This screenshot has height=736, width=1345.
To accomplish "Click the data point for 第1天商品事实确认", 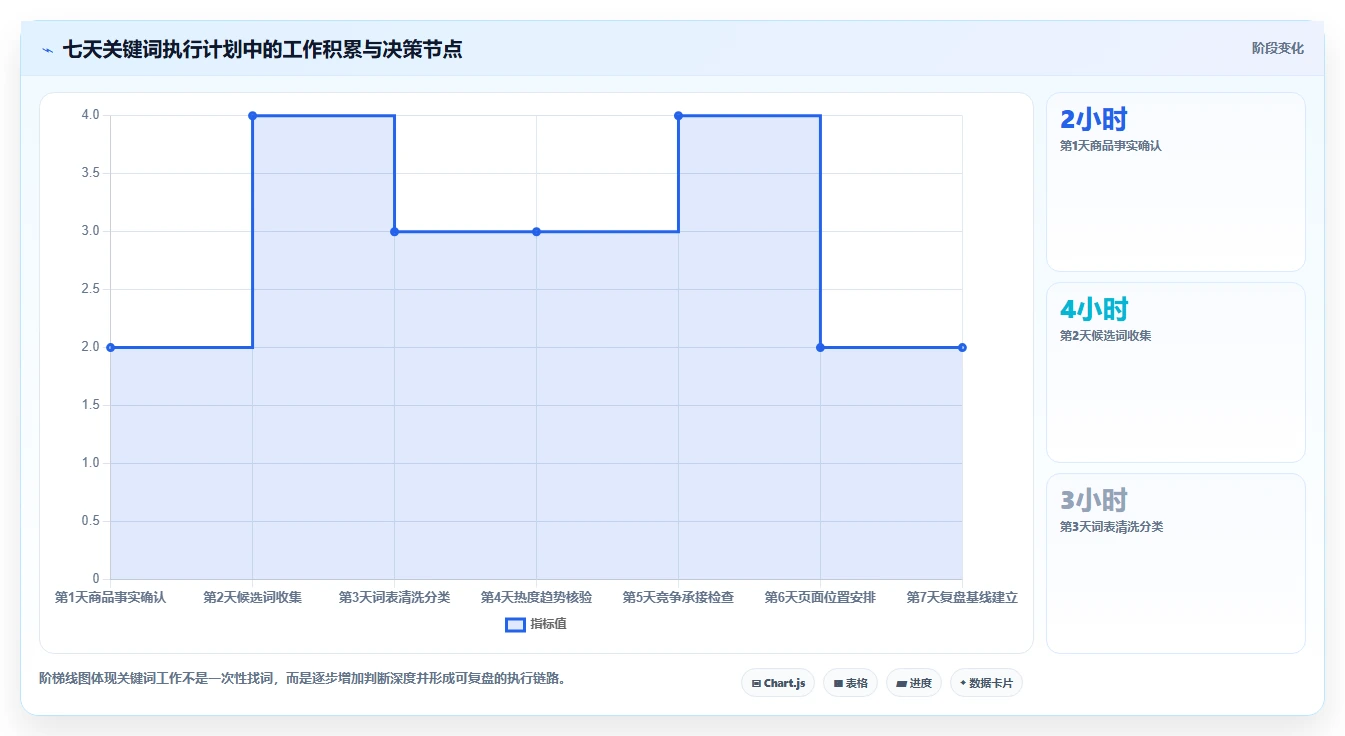I will pyautogui.click(x=110, y=347).
